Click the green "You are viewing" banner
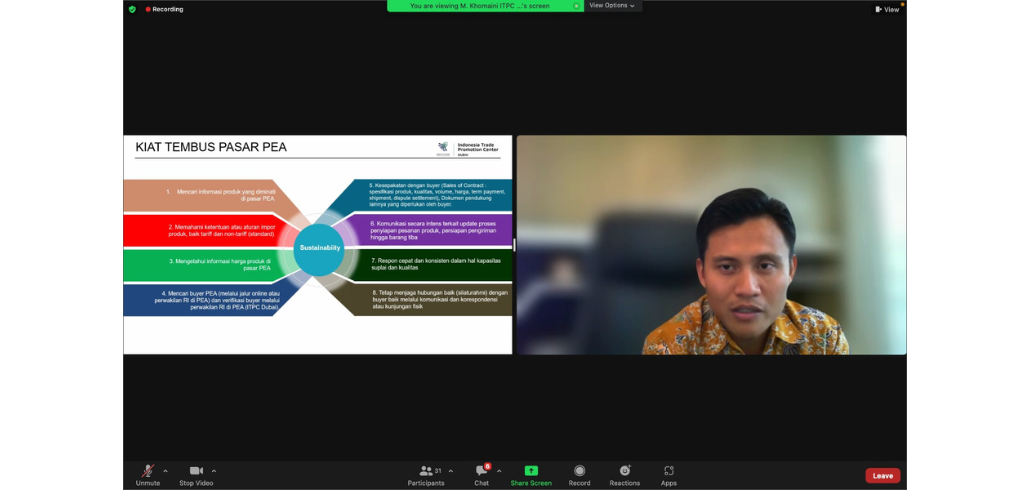This screenshot has width=1030, height=490. (x=480, y=5)
